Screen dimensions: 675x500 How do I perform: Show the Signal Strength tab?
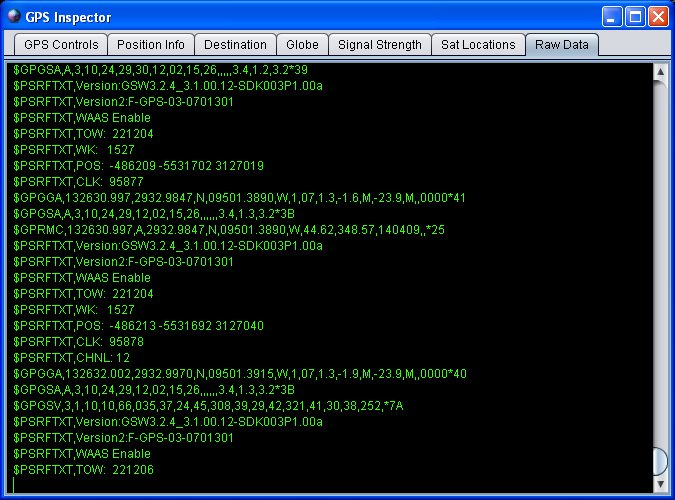point(380,45)
